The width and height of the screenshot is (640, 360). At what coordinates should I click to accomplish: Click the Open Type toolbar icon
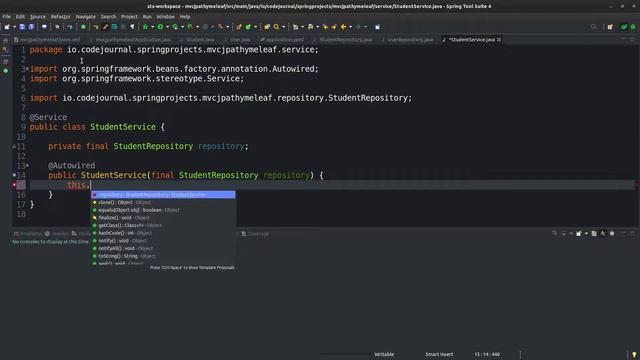[x=267, y=27]
